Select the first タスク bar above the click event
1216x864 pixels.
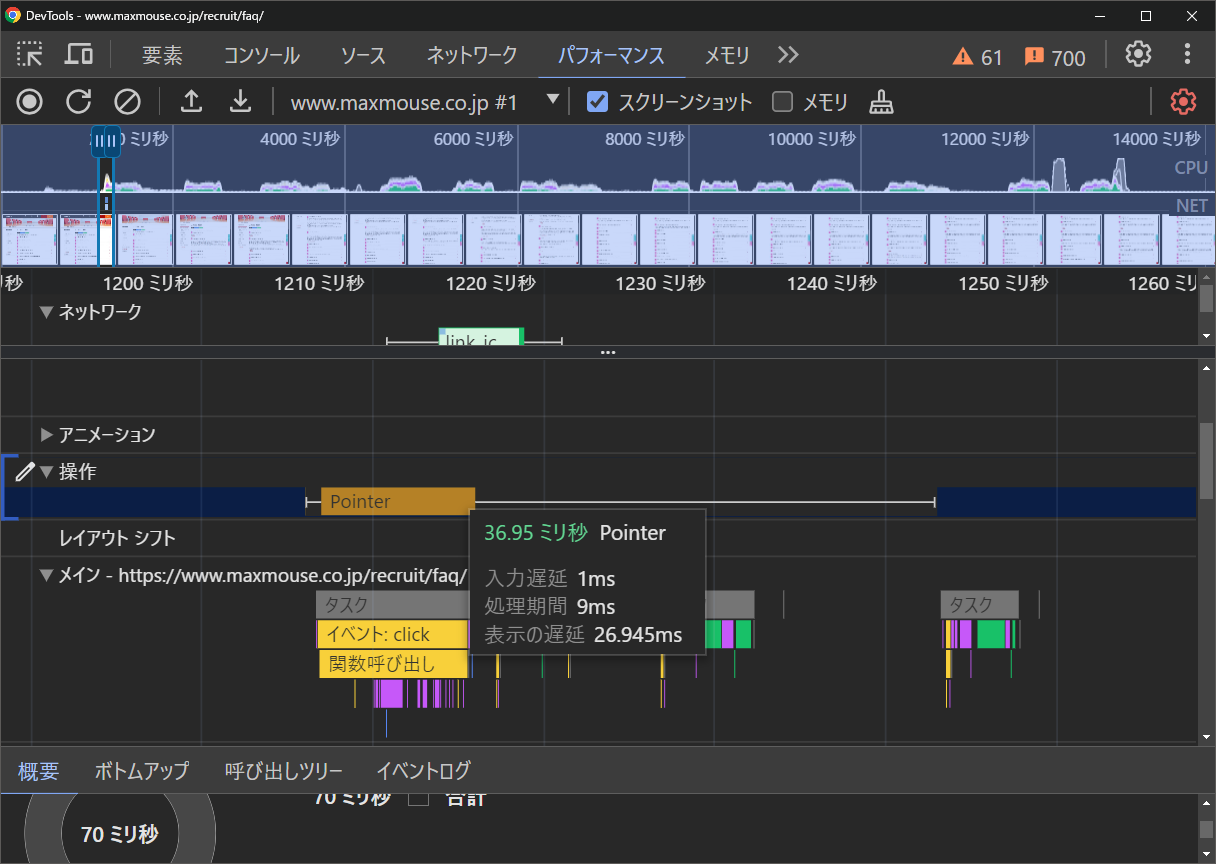(x=392, y=604)
